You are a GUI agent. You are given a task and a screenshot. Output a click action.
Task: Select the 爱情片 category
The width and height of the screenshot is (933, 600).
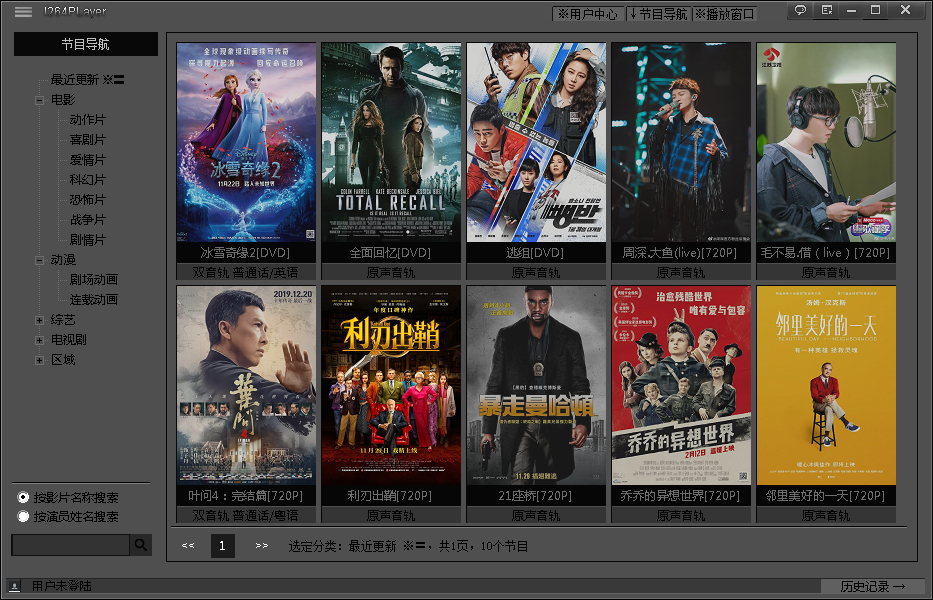[87, 160]
